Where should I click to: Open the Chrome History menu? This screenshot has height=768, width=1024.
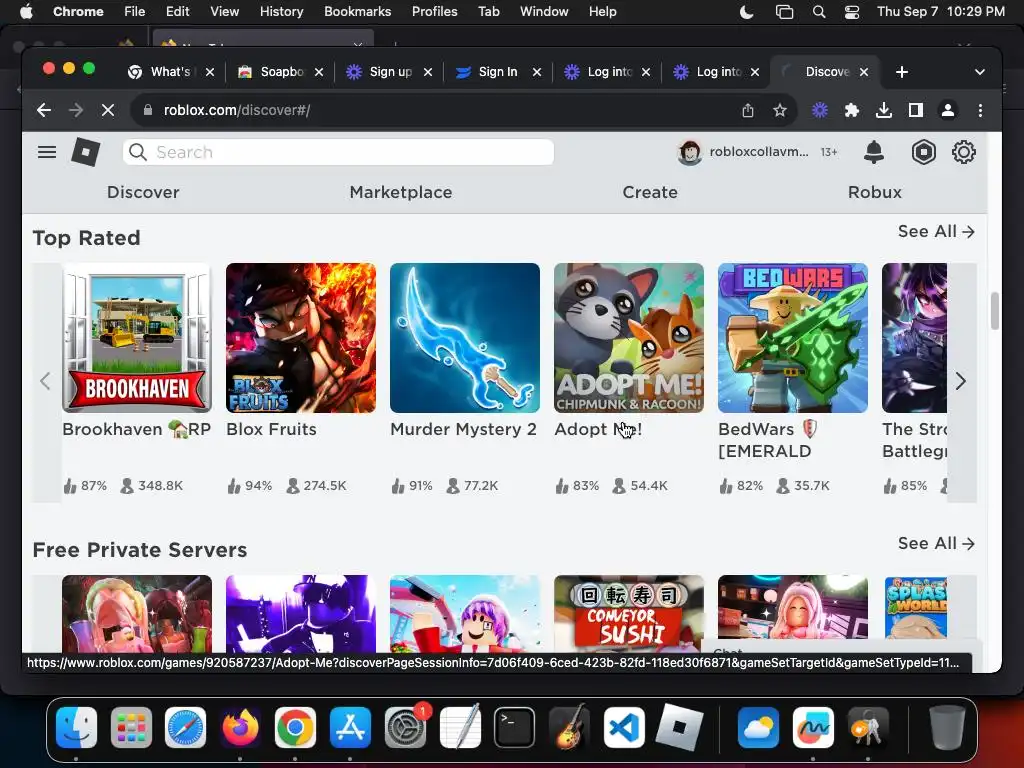point(281,12)
